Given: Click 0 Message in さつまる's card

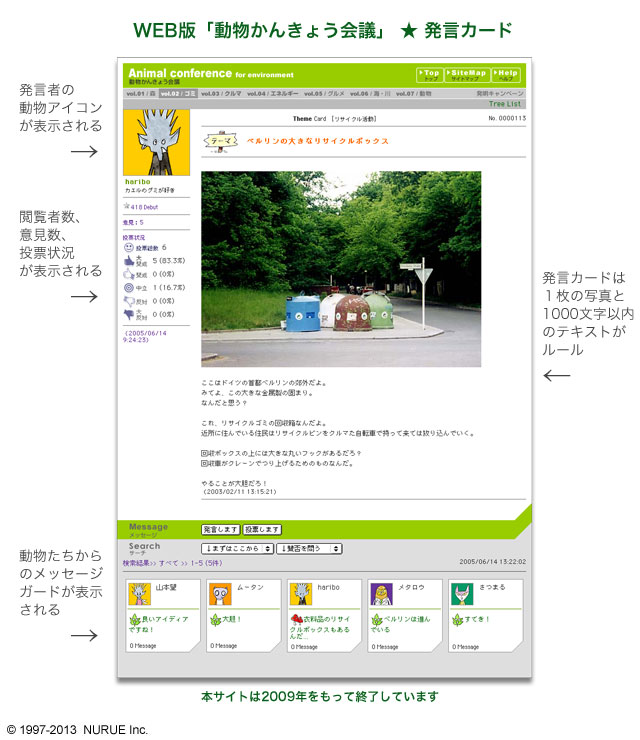Looking at the screenshot, I should pos(465,647).
